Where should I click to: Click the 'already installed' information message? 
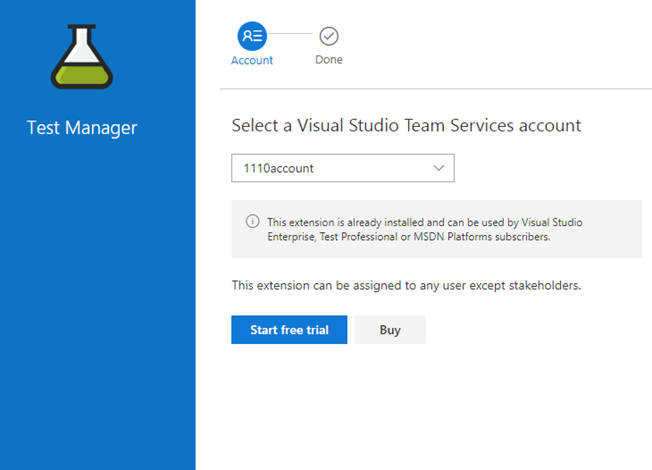pos(425,229)
